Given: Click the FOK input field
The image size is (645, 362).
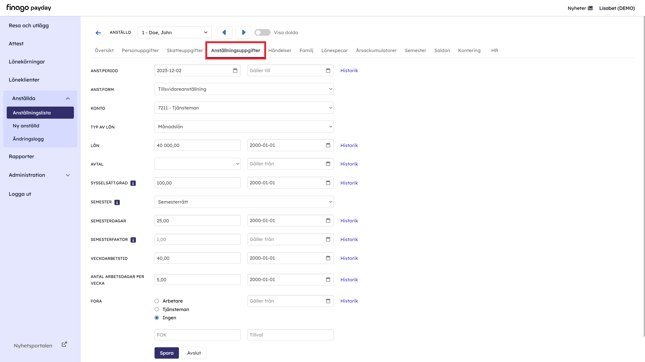Looking at the screenshot, I should pos(197,335).
